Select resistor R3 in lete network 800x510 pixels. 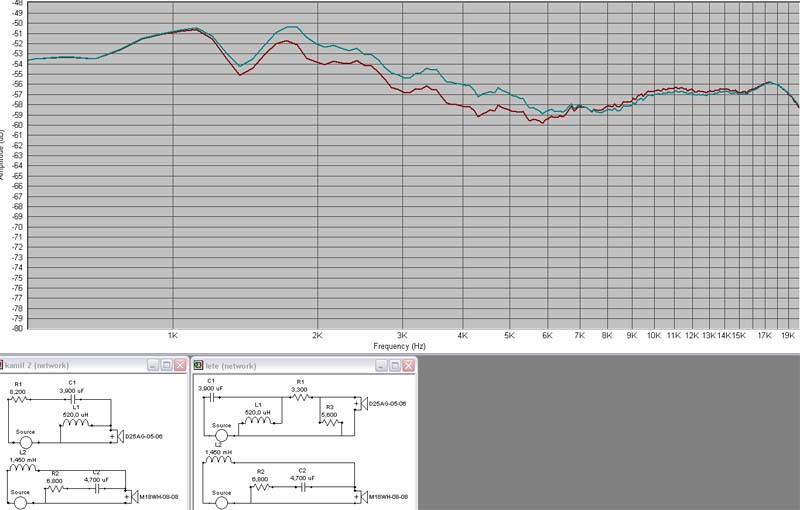(x=330, y=422)
